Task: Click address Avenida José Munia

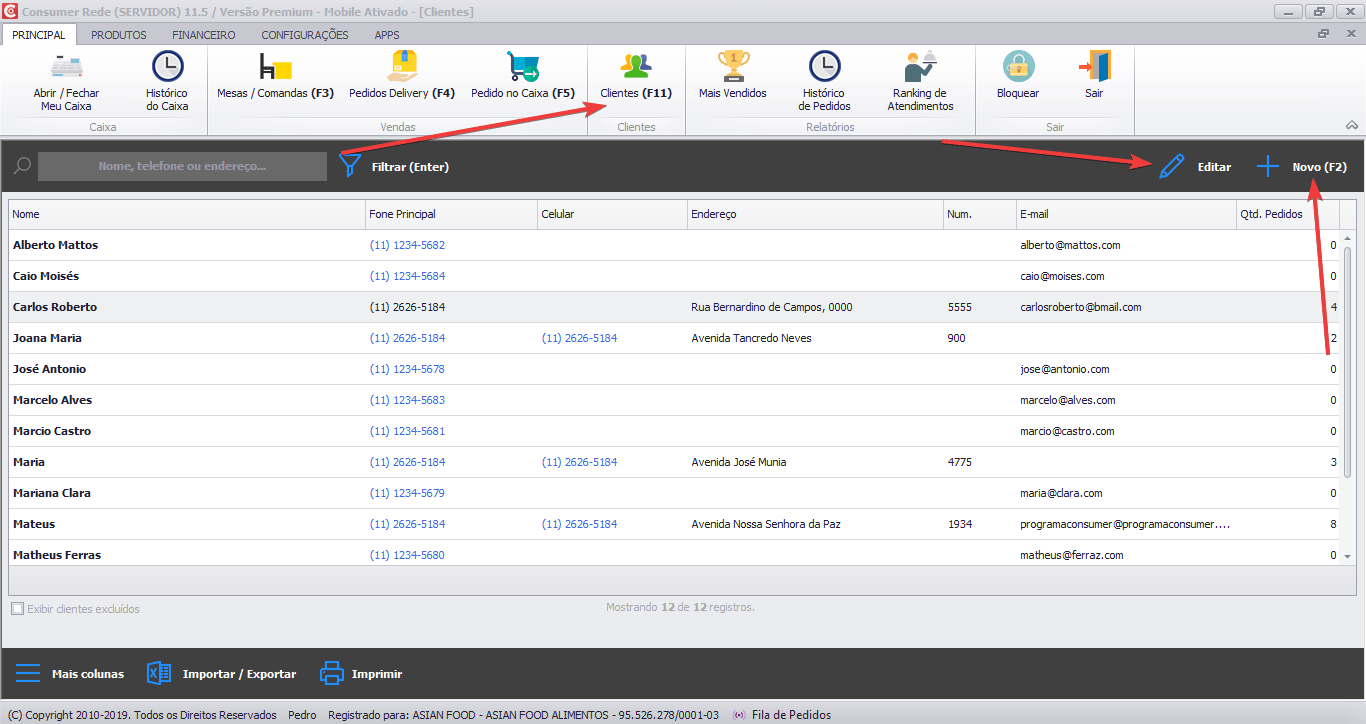Action: point(739,462)
